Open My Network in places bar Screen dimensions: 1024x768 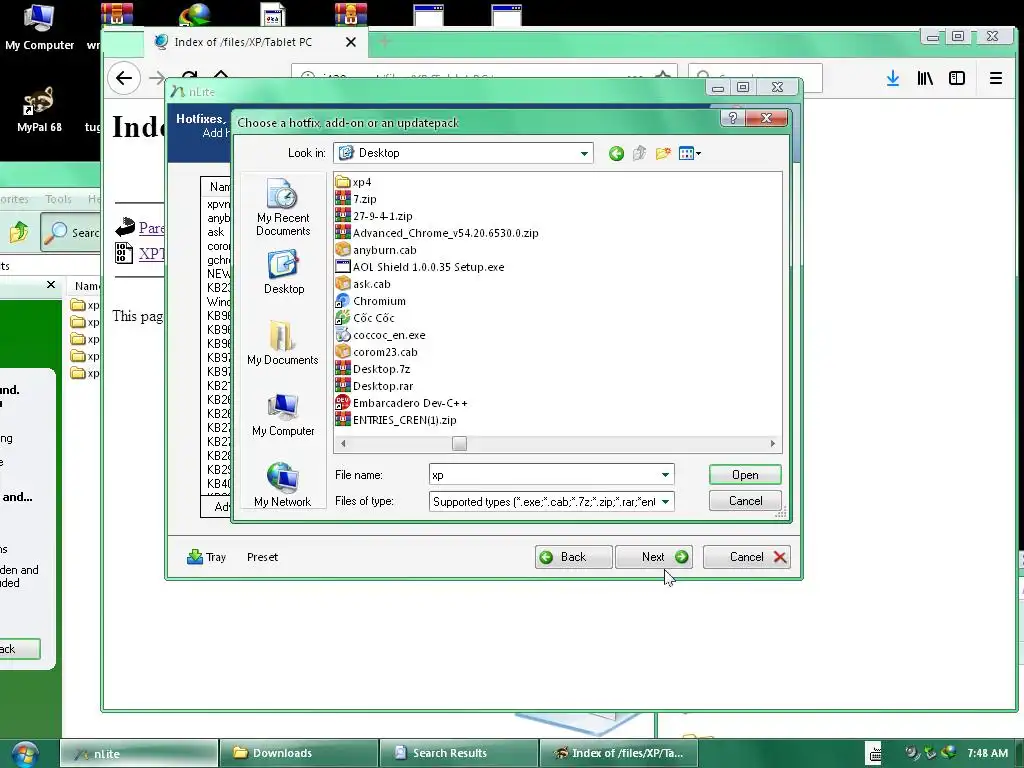click(x=283, y=485)
